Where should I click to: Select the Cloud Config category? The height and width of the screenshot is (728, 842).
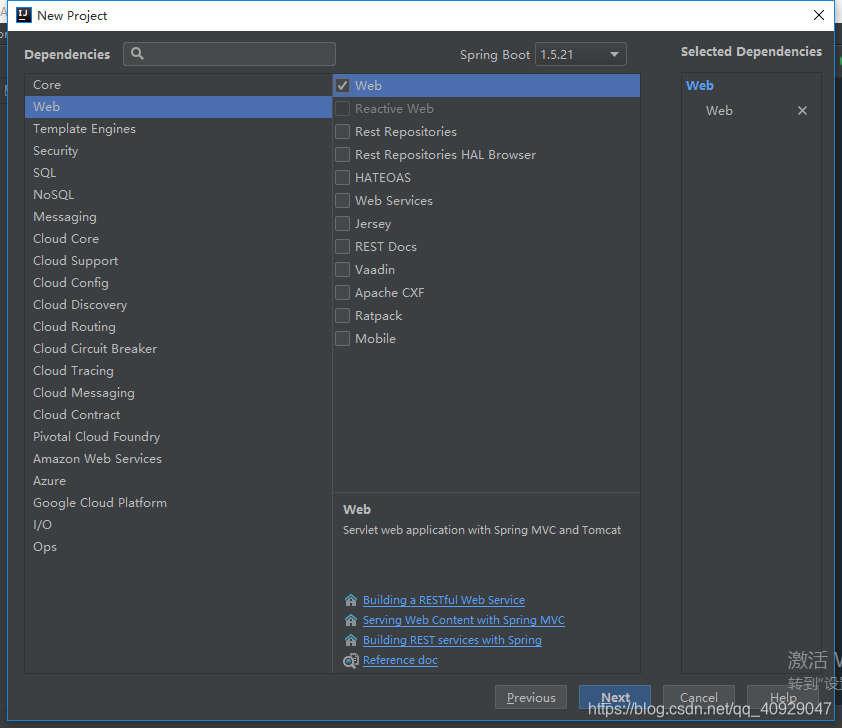[x=178, y=283]
